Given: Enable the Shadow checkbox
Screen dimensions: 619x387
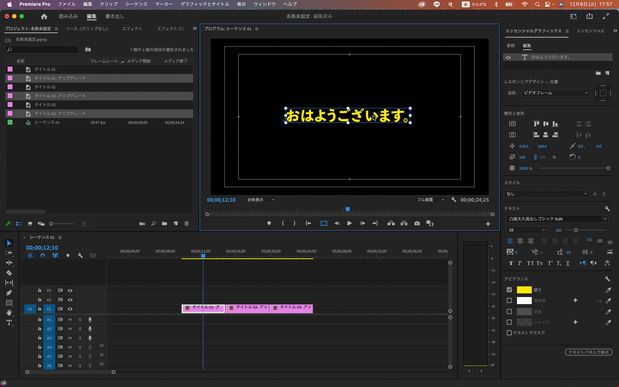Looking at the screenshot, I should (509, 322).
